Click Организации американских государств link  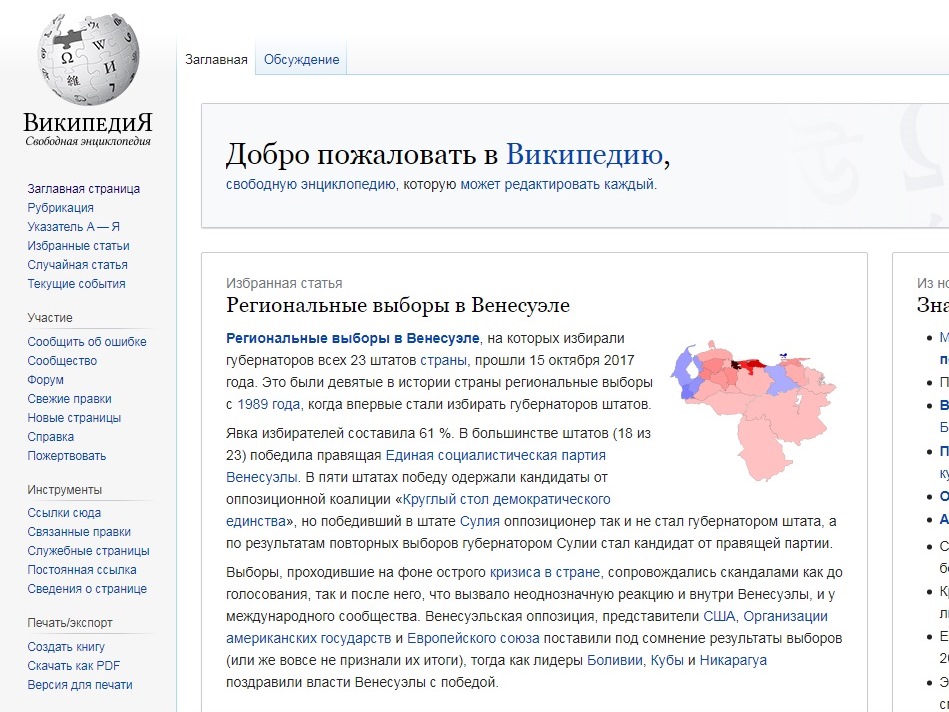click(527, 627)
